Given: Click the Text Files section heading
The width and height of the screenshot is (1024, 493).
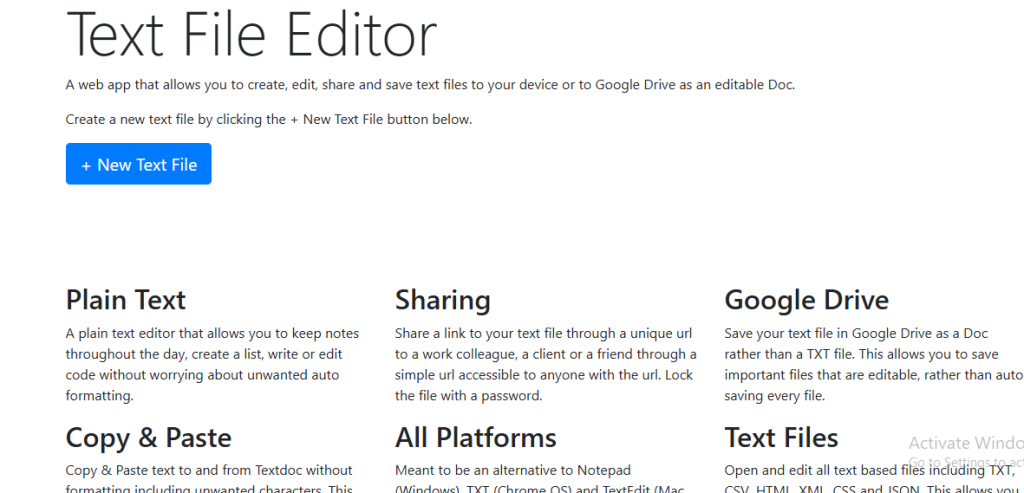Looking at the screenshot, I should click(781, 437).
